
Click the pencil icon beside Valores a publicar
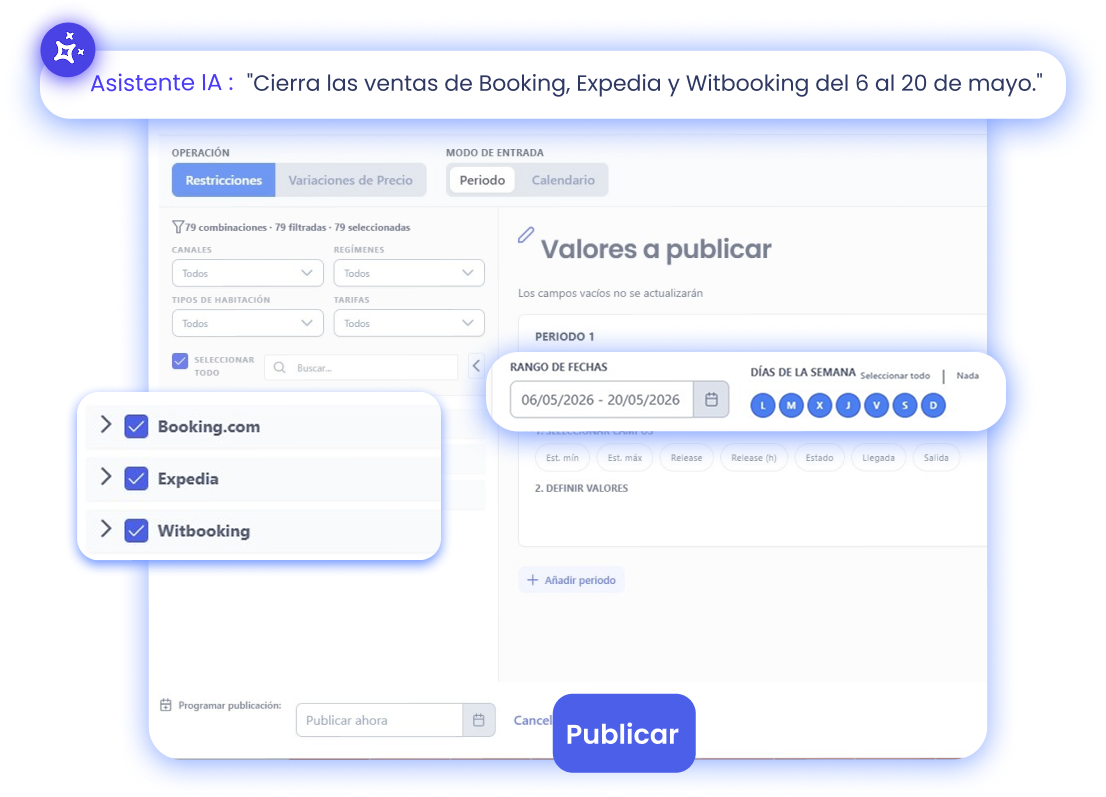[x=525, y=235]
